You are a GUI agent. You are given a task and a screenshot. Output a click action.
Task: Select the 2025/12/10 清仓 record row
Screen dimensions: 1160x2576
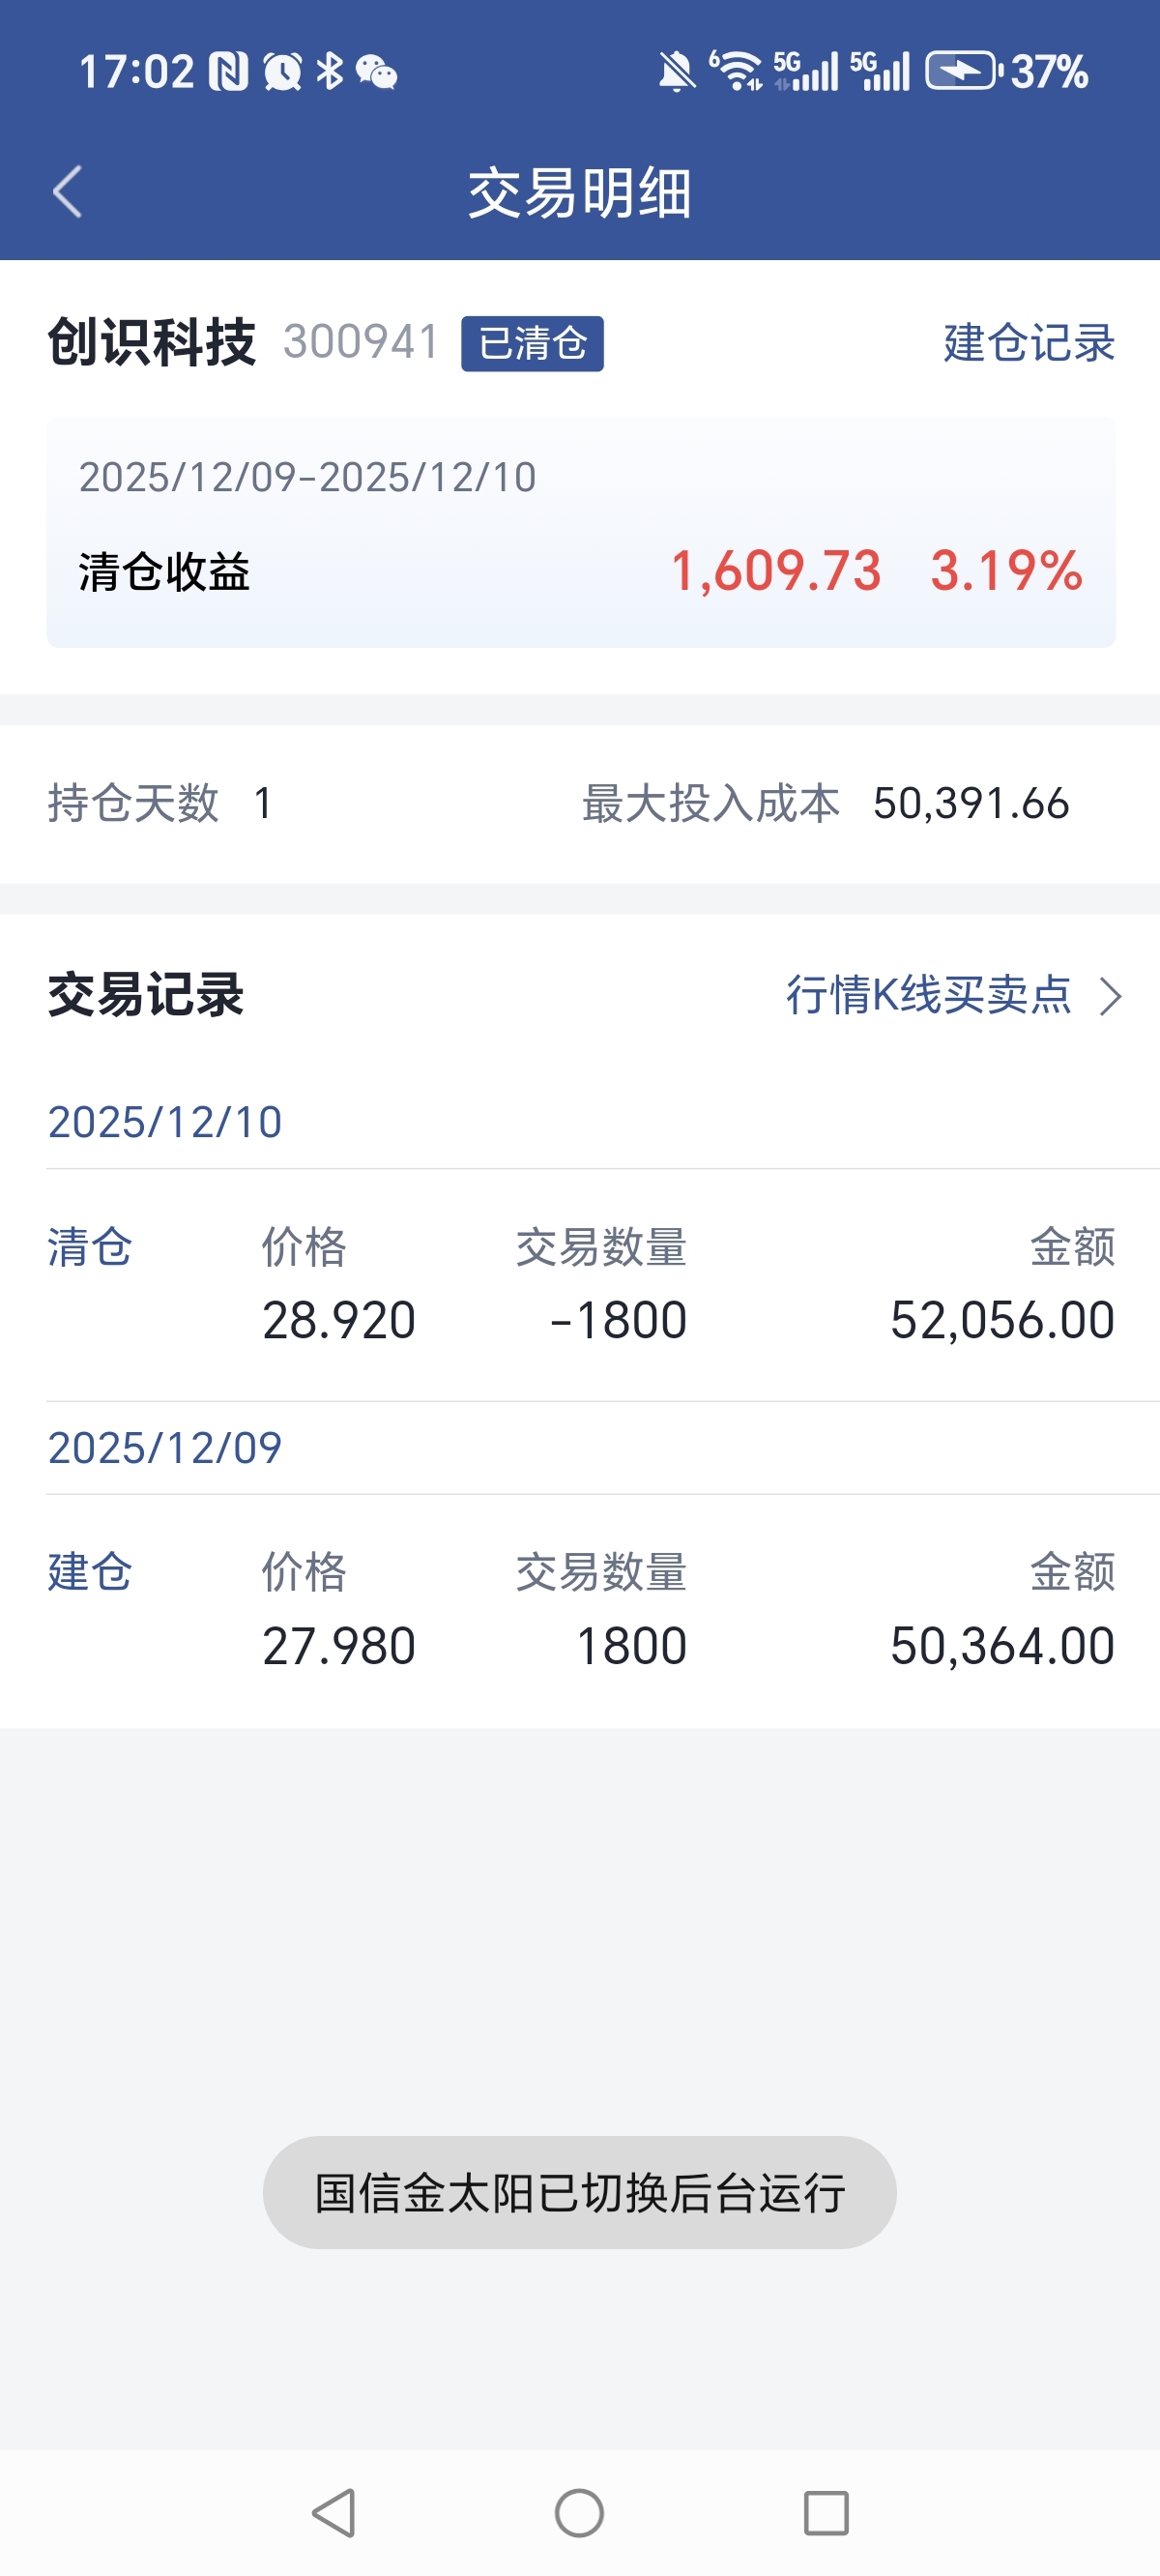580,1285
